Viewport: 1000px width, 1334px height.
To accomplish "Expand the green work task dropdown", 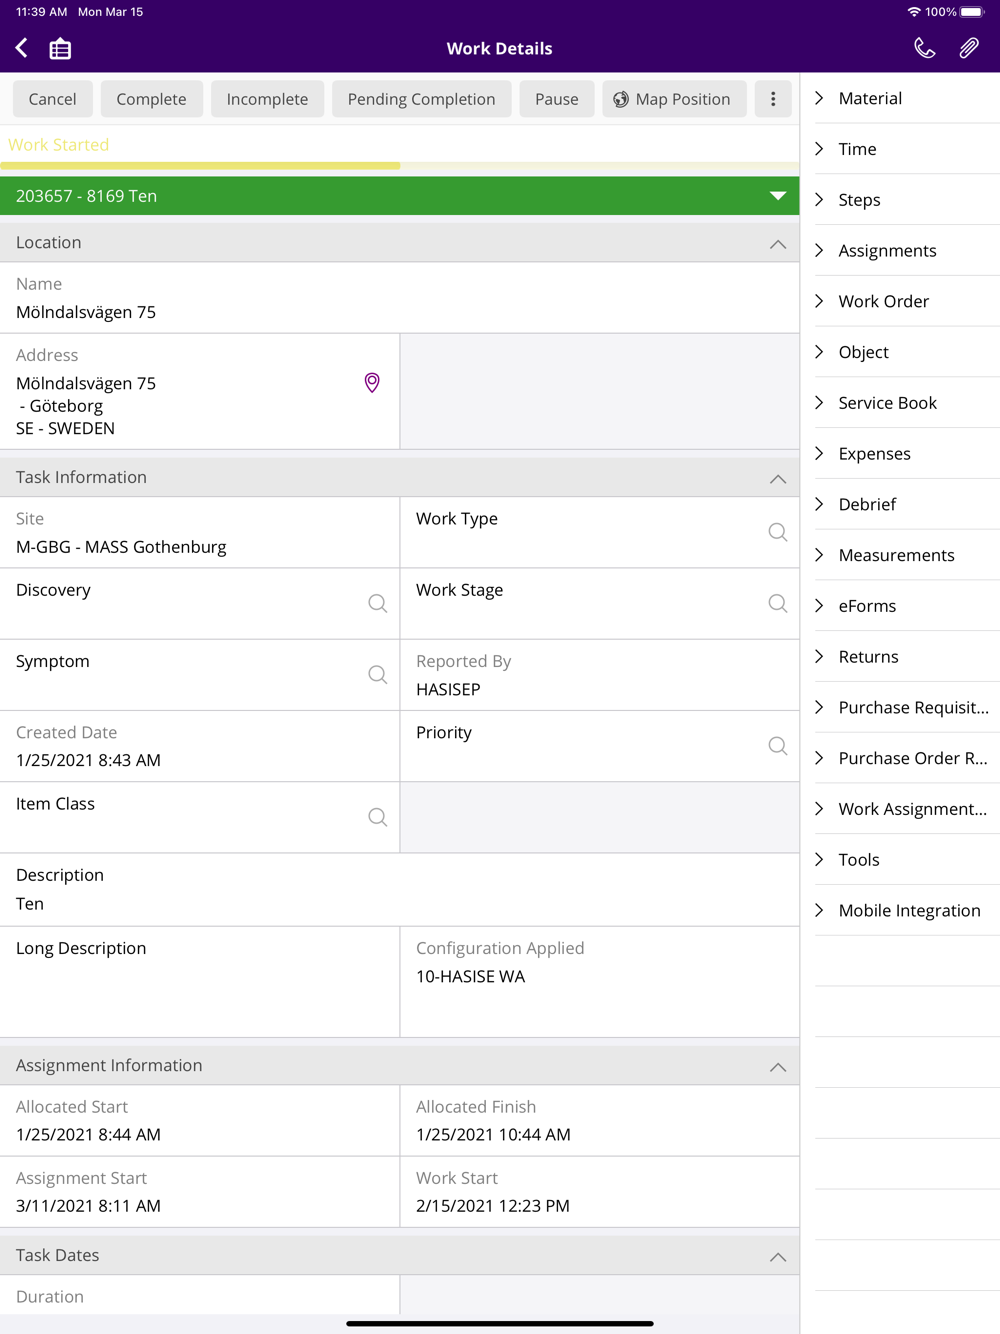I will click(x=777, y=196).
